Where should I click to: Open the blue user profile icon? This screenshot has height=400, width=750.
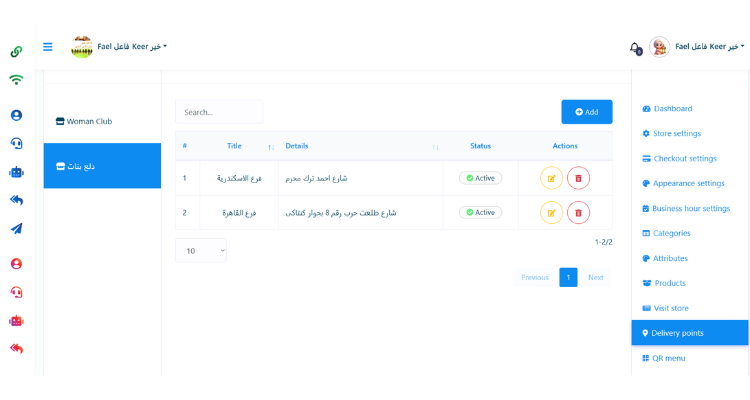16,115
